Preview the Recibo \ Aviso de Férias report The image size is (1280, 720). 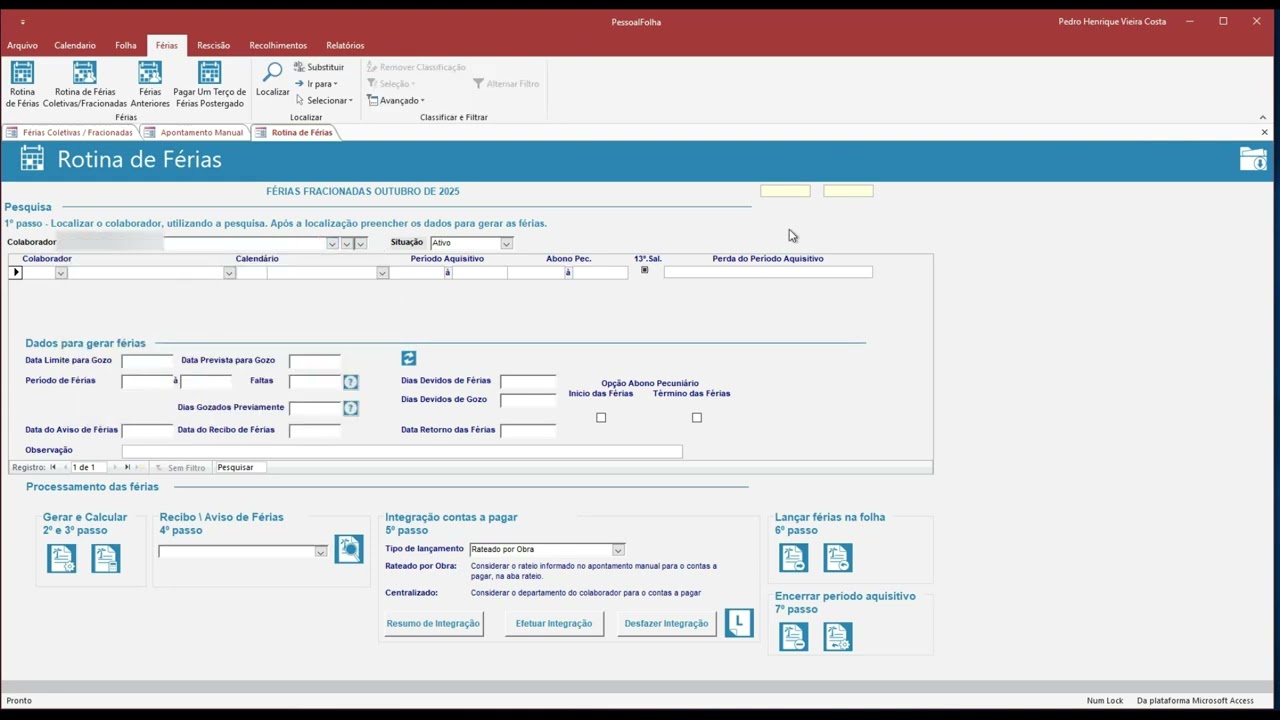(349, 548)
